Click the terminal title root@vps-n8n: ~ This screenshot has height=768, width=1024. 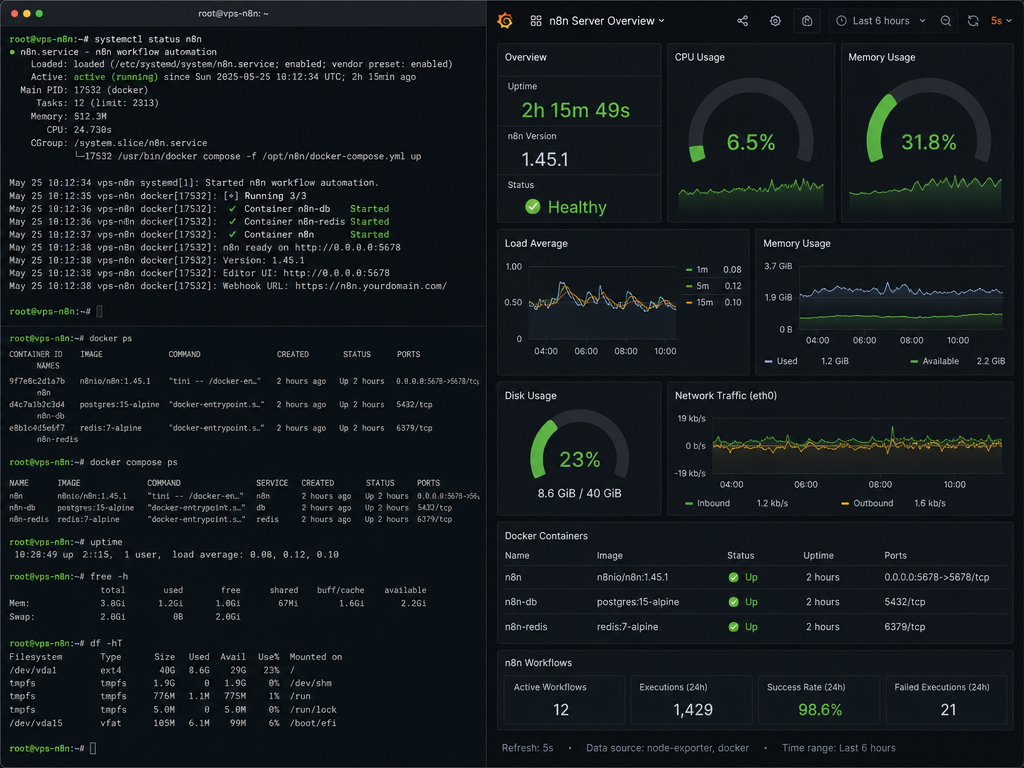(233, 14)
